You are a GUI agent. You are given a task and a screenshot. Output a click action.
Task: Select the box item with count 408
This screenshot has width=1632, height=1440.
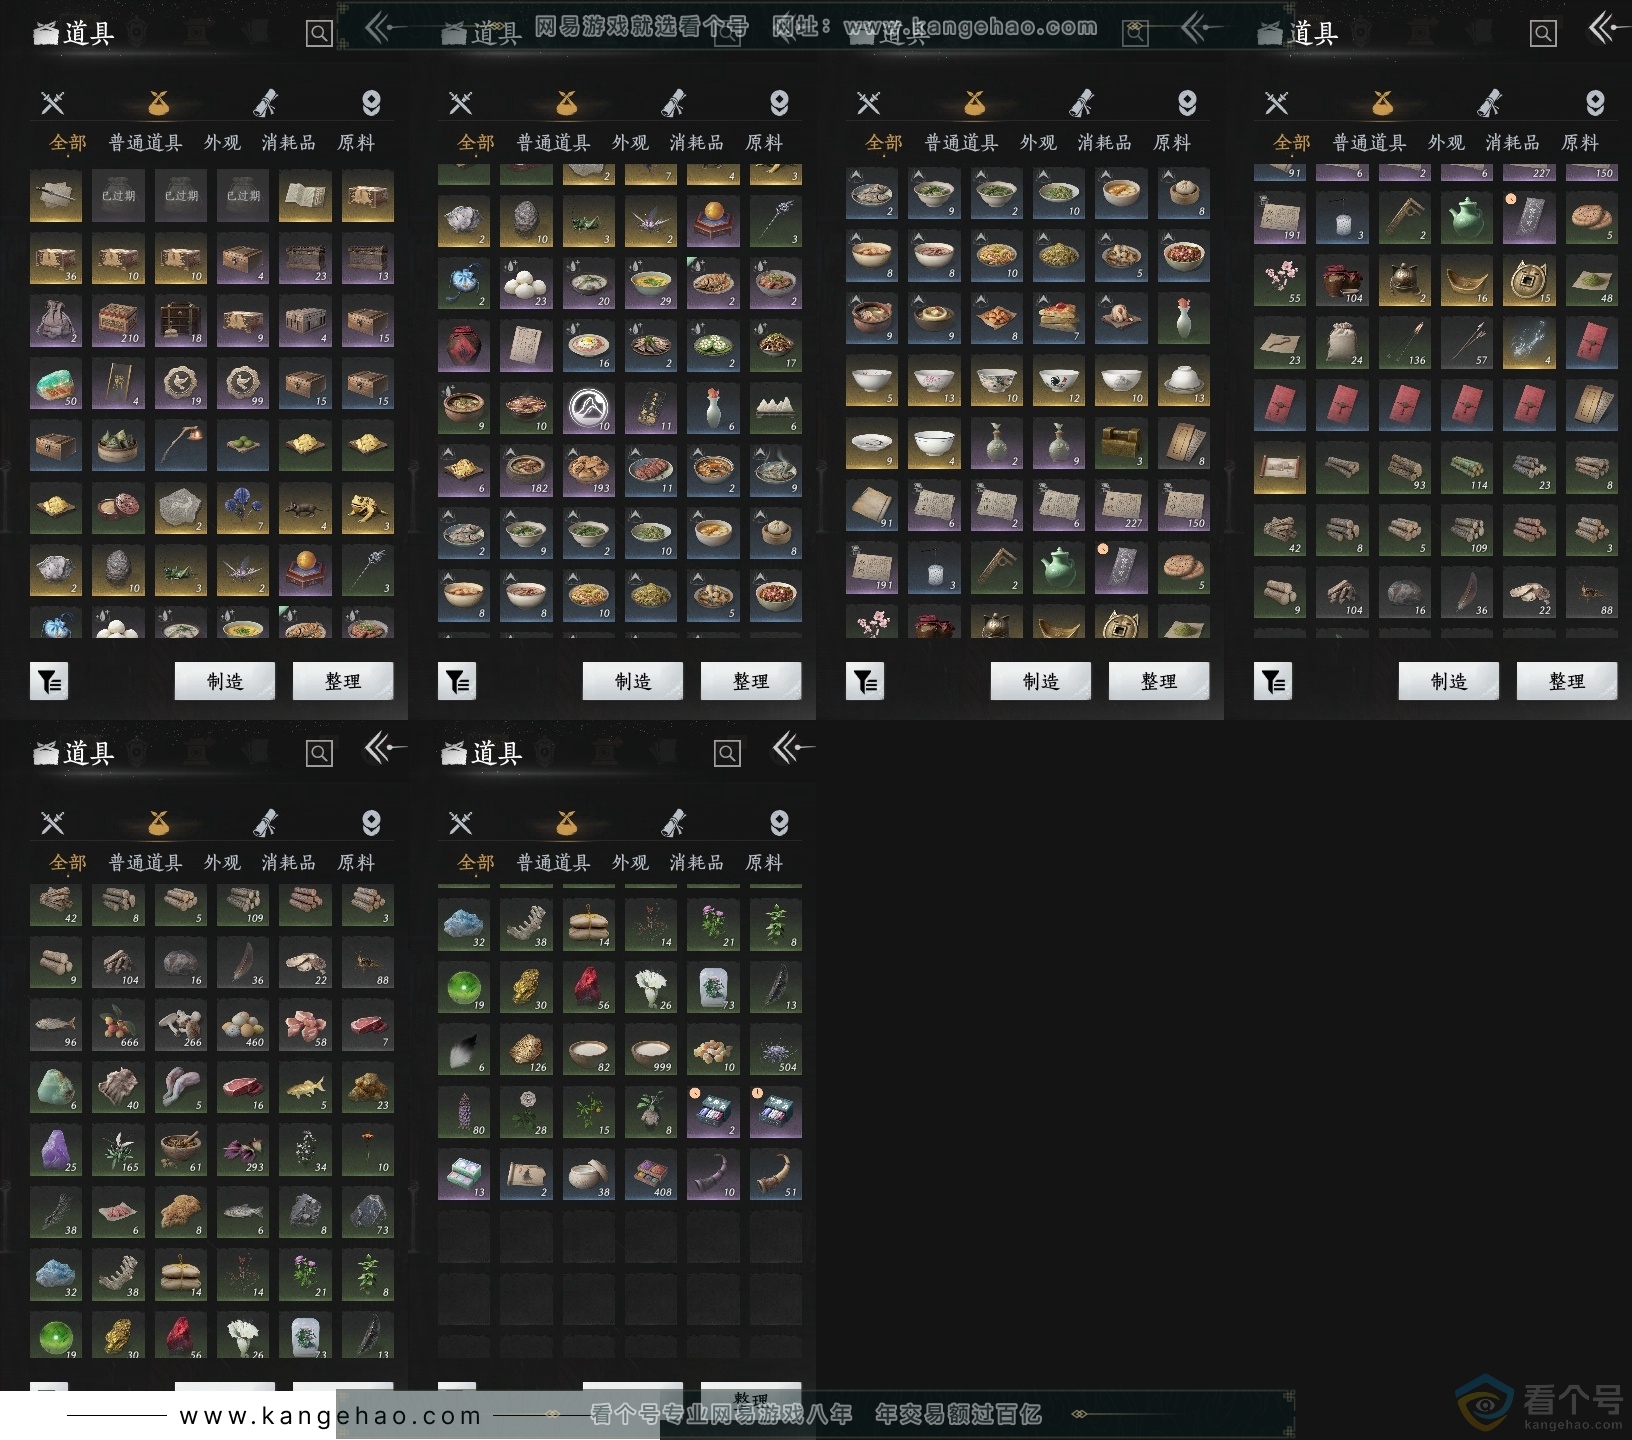pyautogui.click(x=651, y=1175)
